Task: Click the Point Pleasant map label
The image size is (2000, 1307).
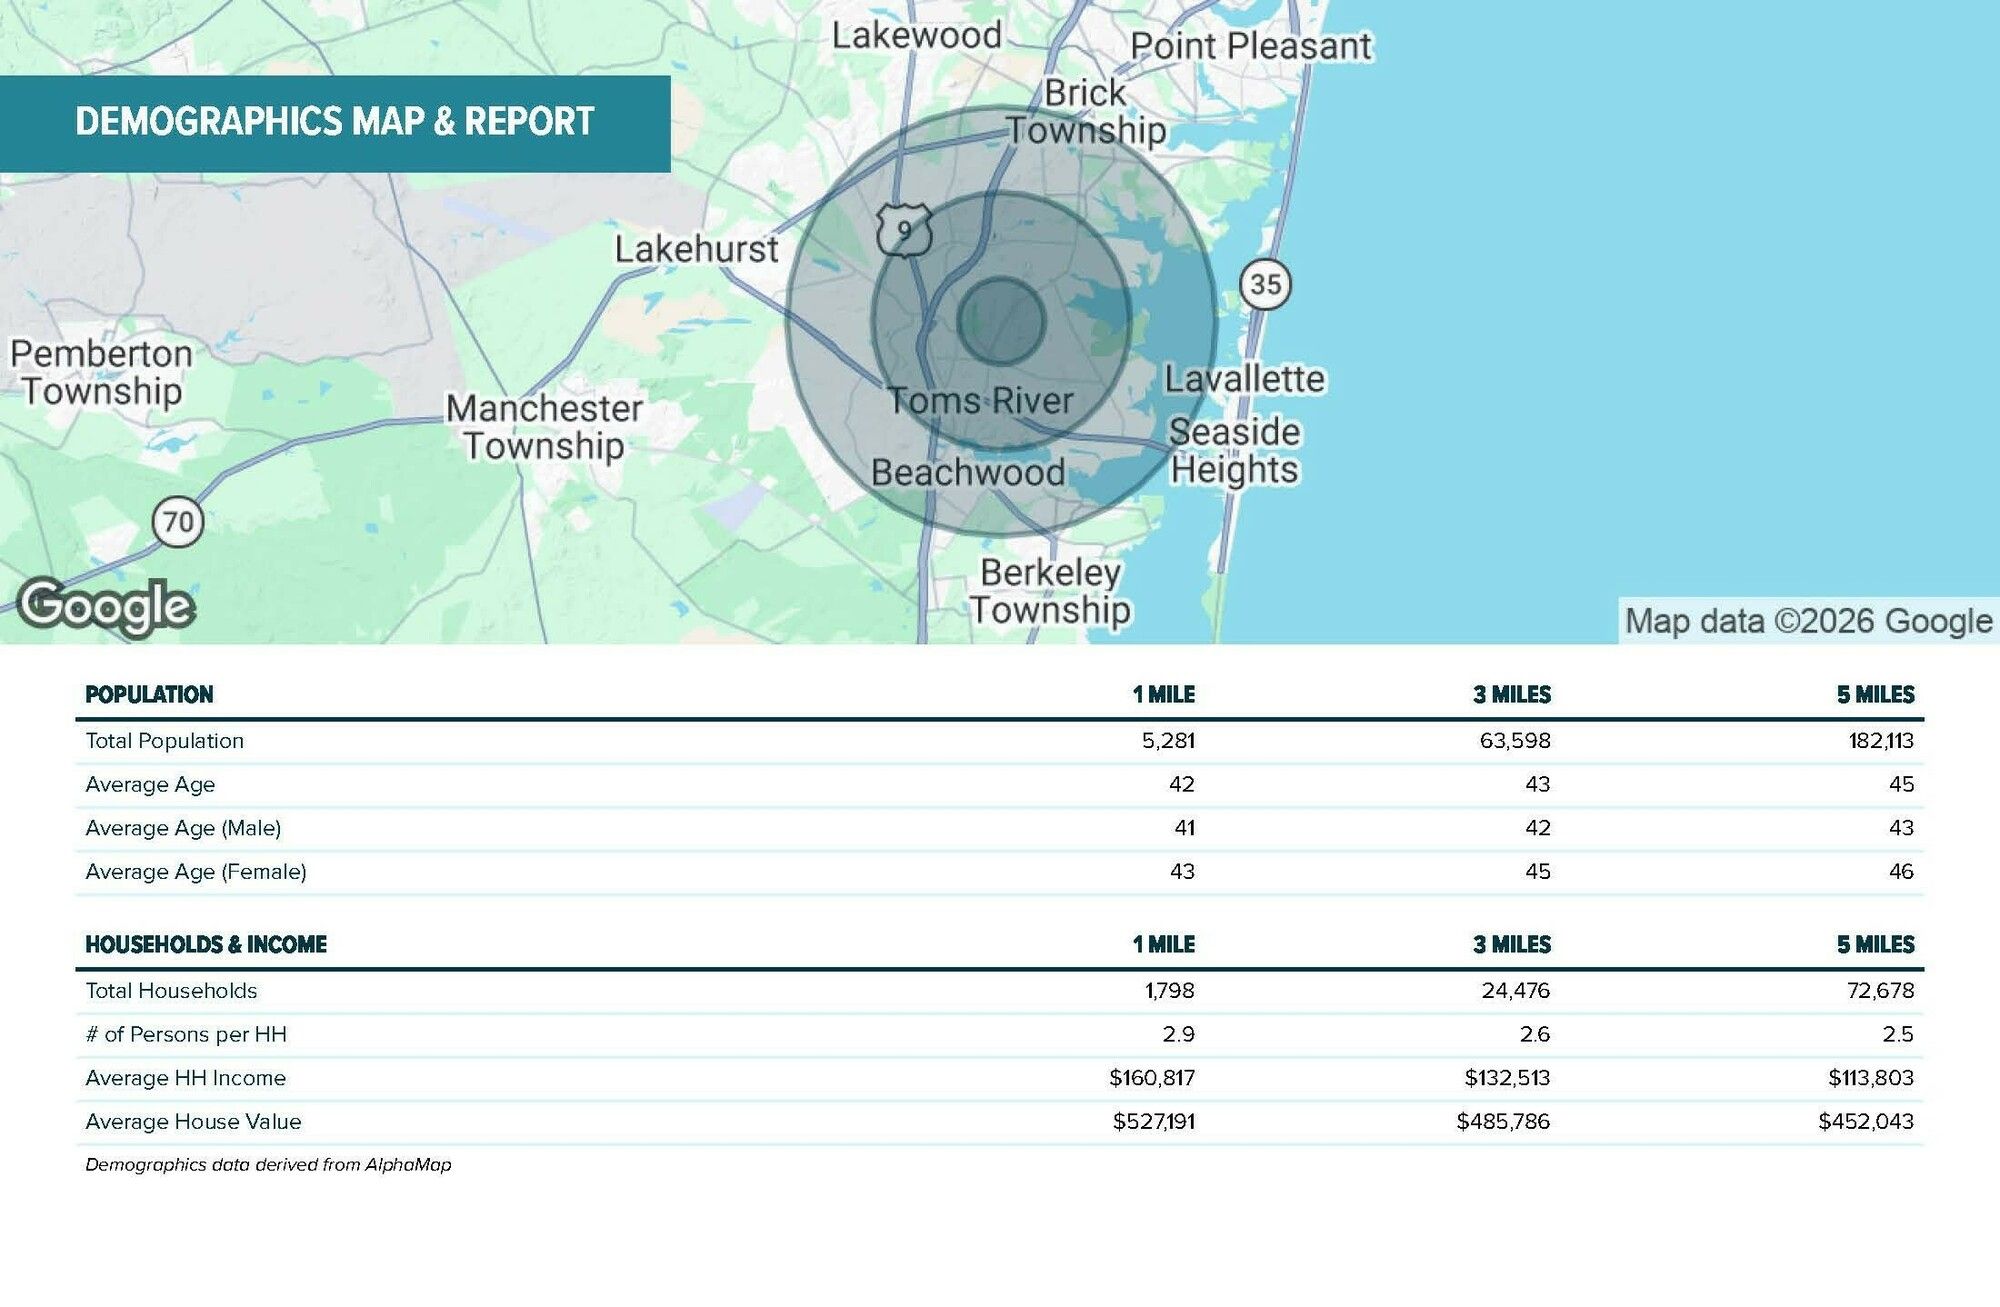Action: tap(1251, 46)
